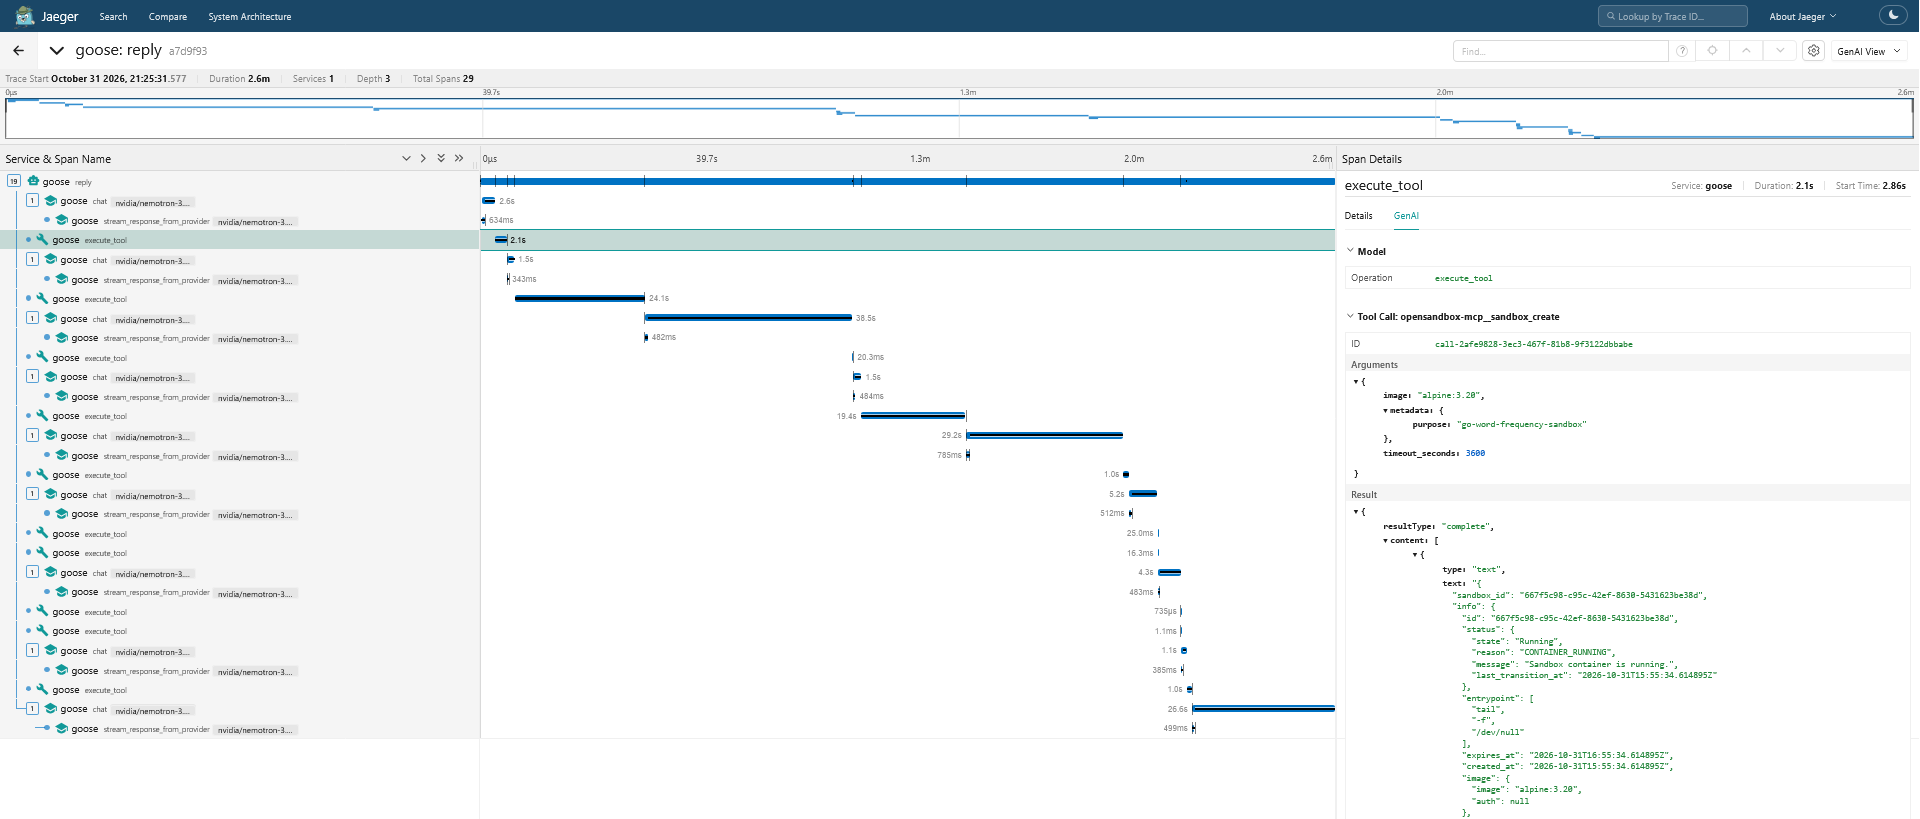Toggle the 19 children count box
The height and width of the screenshot is (819, 1920).
(14, 181)
